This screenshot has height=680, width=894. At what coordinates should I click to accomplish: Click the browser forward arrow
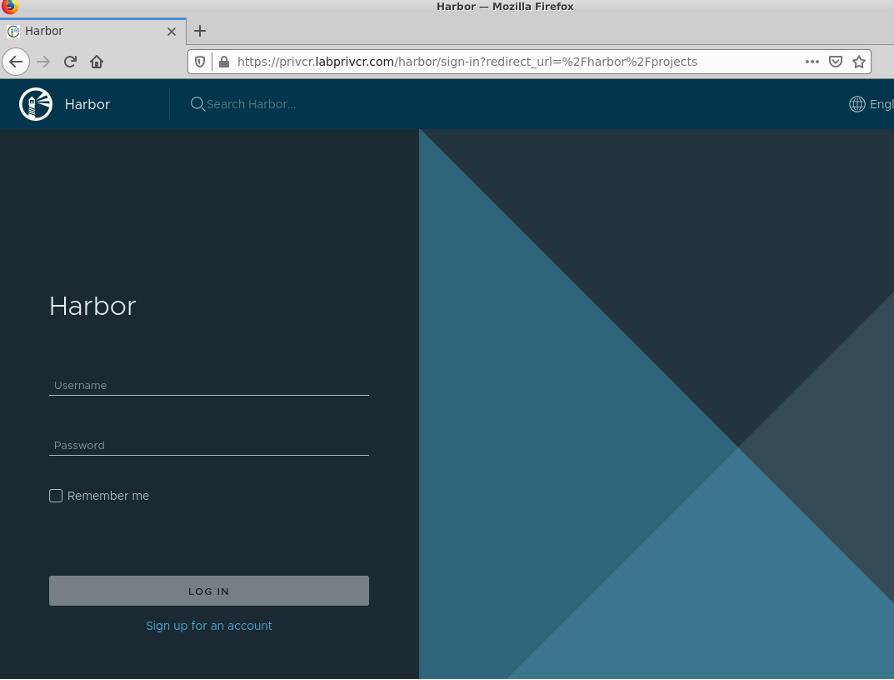pyautogui.click(x=43, y=62)
